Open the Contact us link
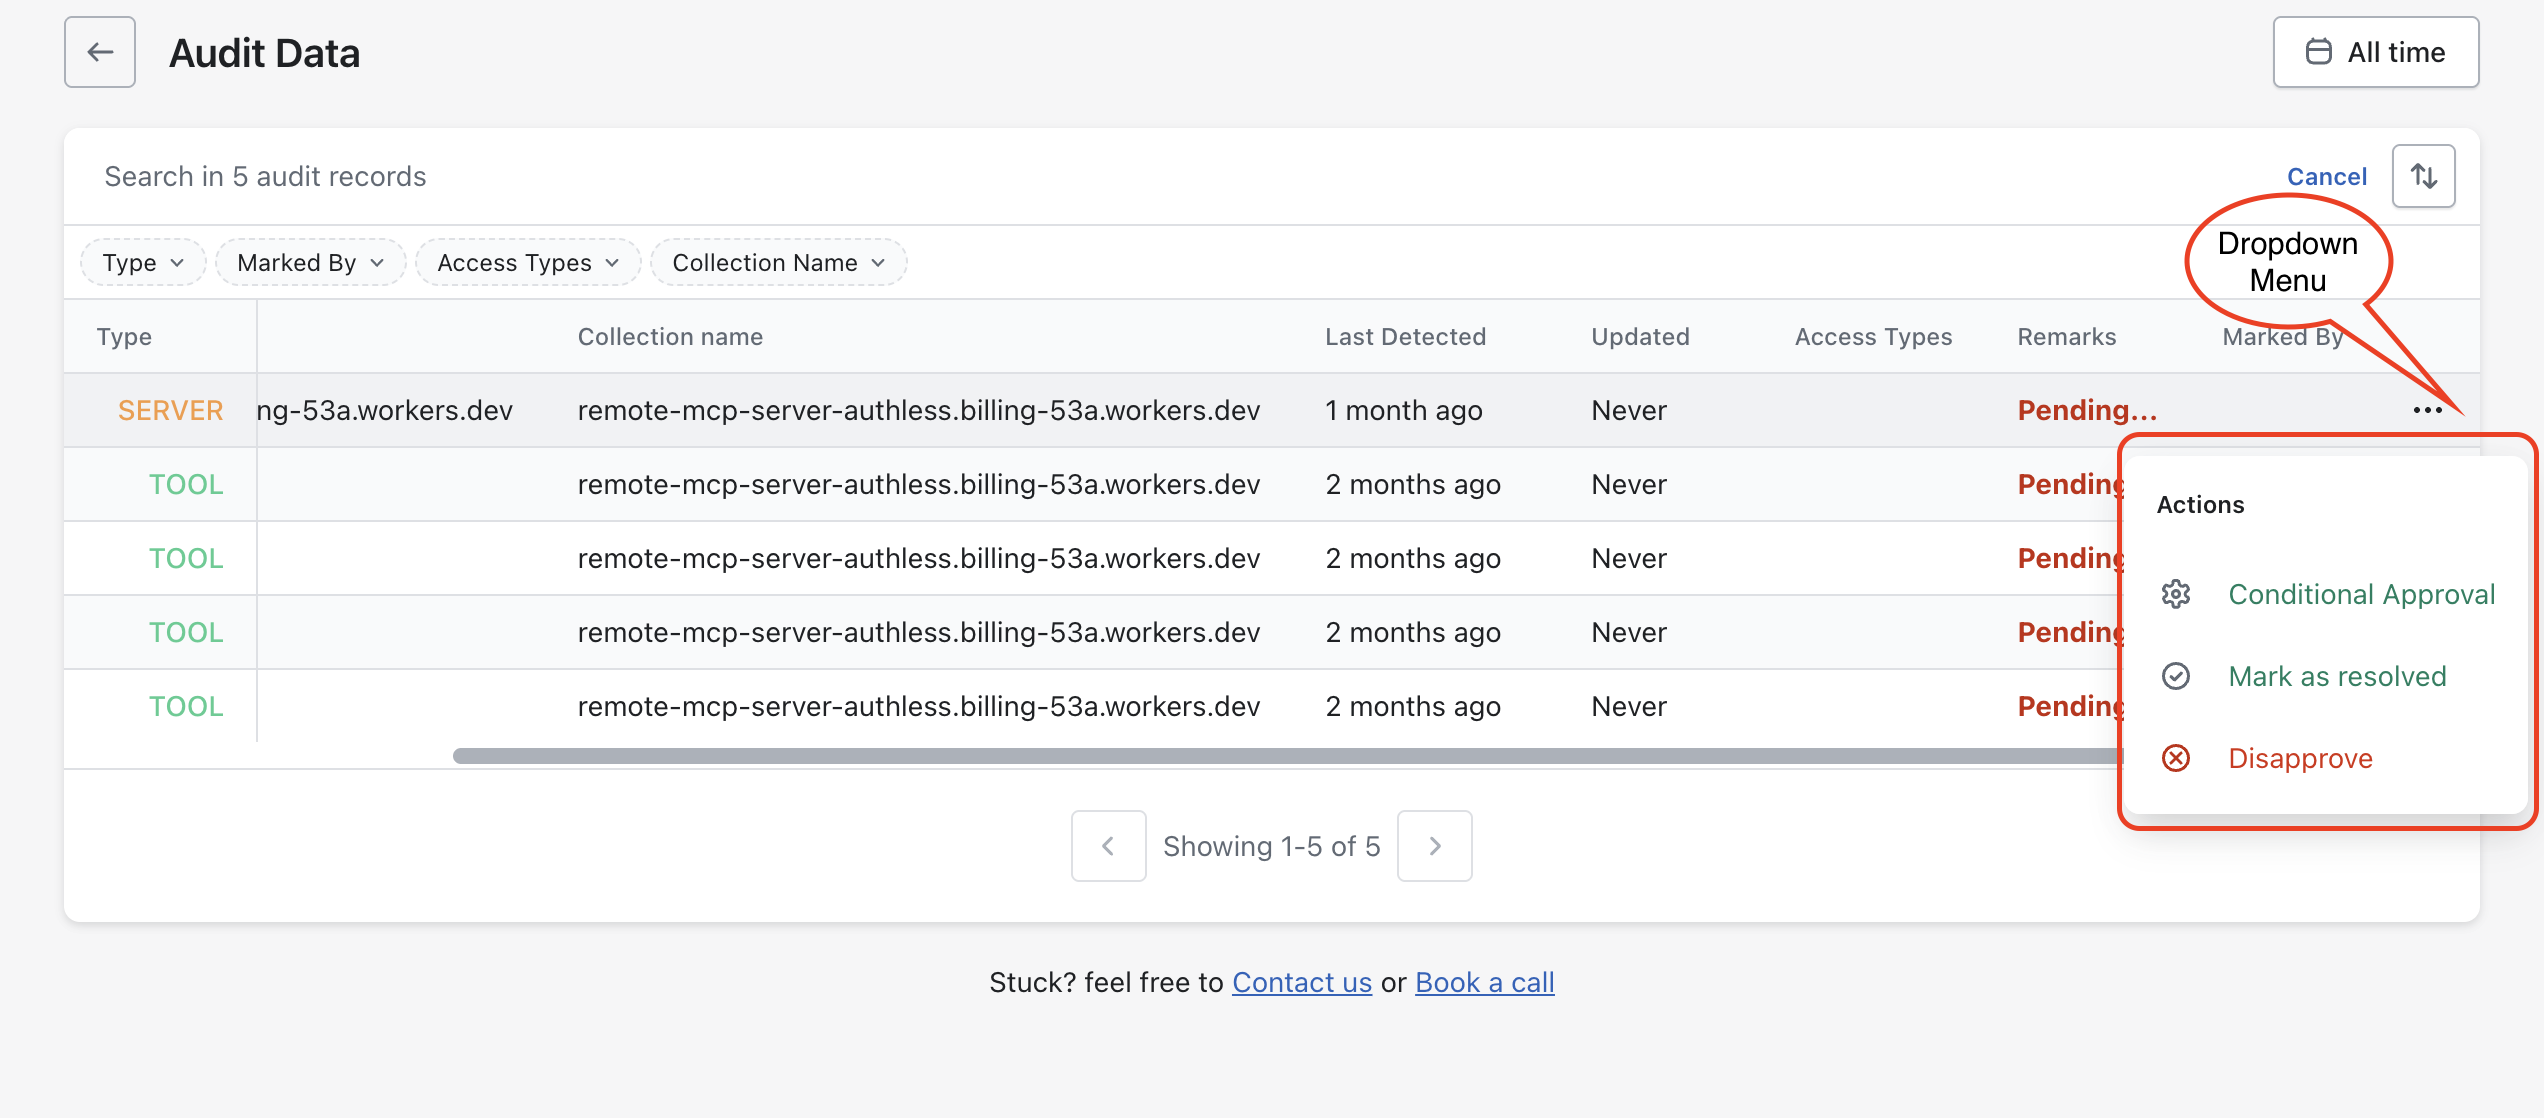 pyautogui.click(x=1301, y=982)
